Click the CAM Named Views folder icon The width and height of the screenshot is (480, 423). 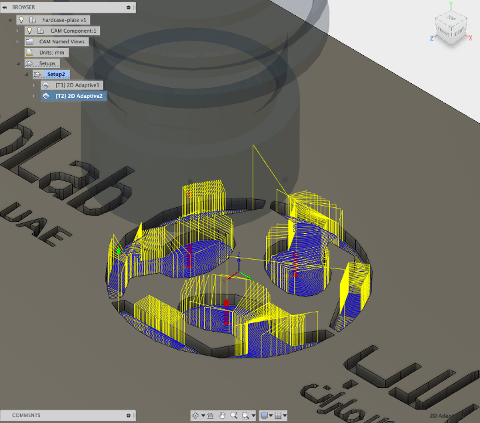pyautogui.click(x=30, y=42)
